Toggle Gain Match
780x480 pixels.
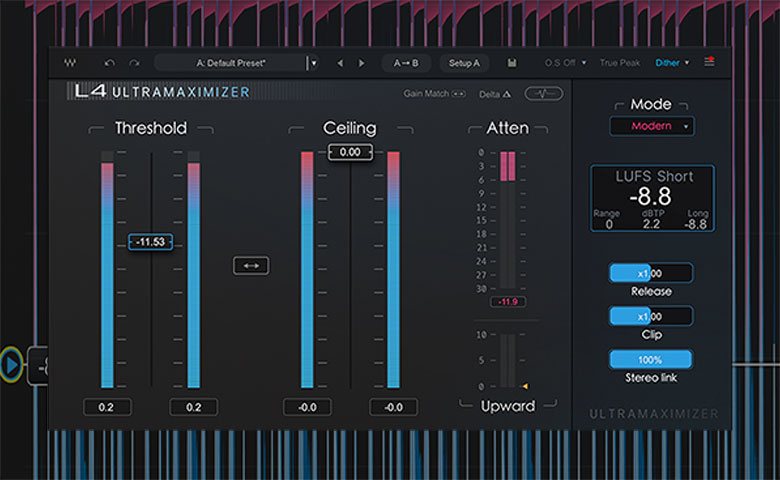click(x=434, y=94)
